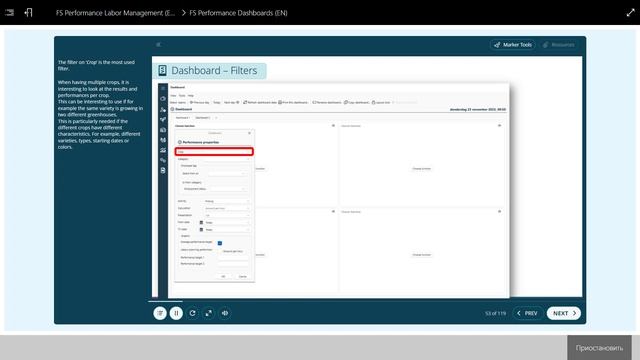Click the sprout icon in app sidebar

point(163,120)
